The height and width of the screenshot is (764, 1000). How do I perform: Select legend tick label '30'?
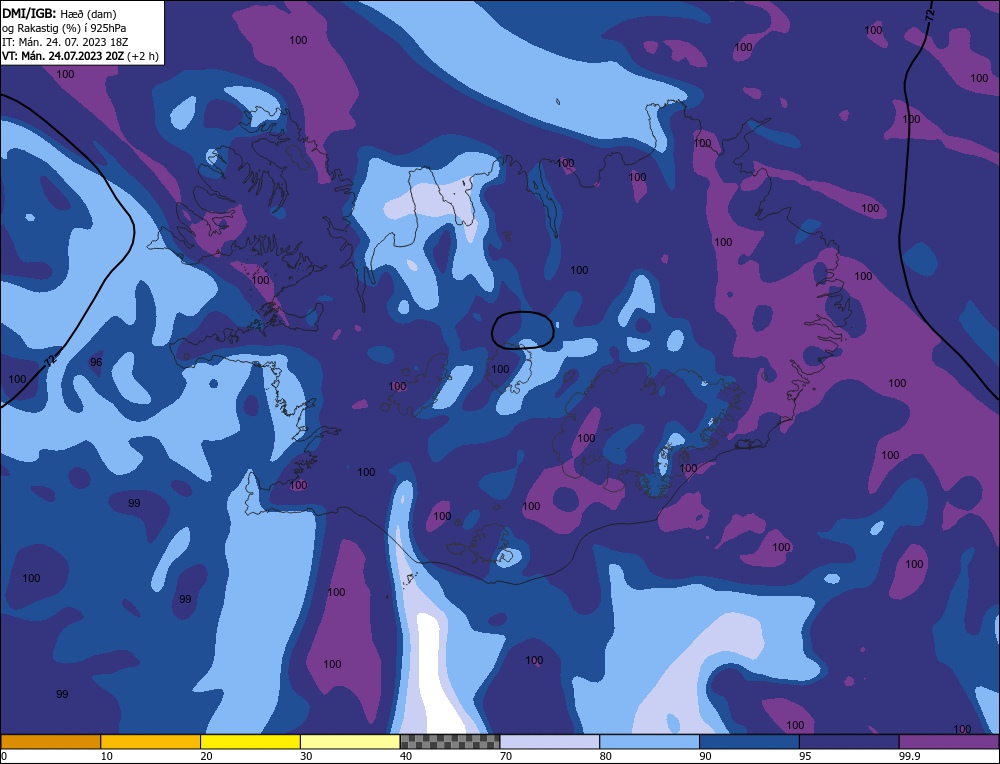[x=306, y=756]
